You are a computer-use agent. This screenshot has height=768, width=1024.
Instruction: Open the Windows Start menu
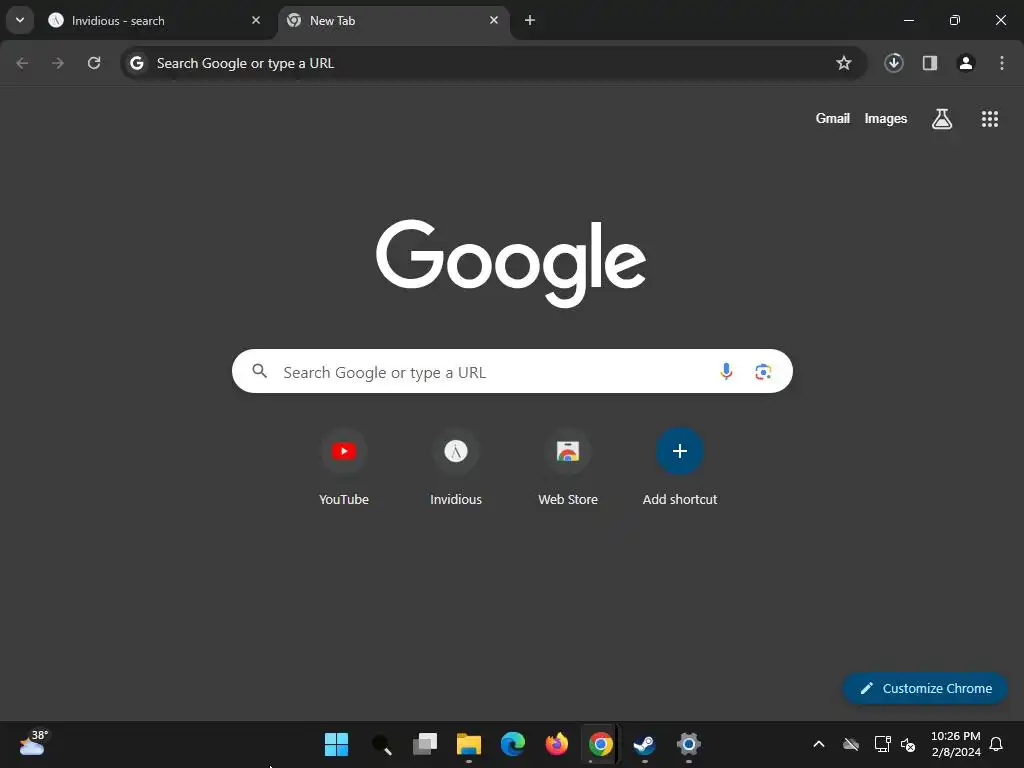point(336,744)
